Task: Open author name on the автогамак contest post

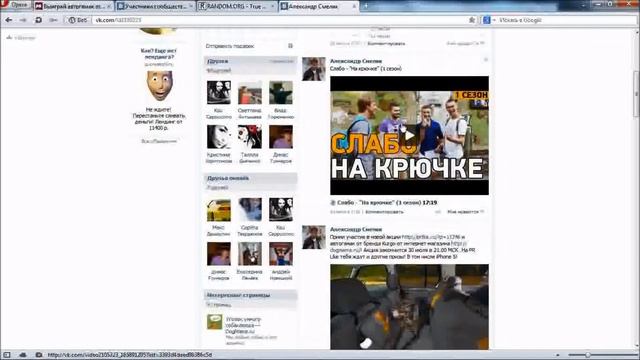Action: click(x=356, y=229)
